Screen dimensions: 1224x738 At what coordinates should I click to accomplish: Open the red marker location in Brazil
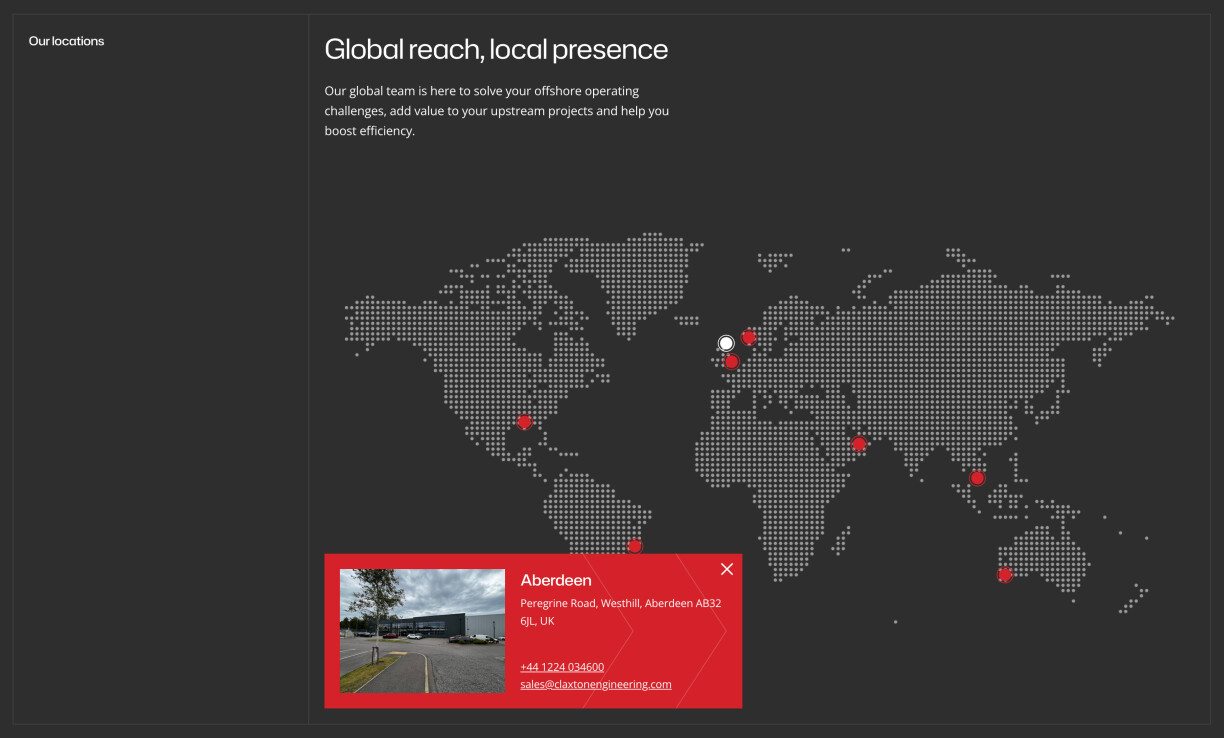(x=634, y=545)
